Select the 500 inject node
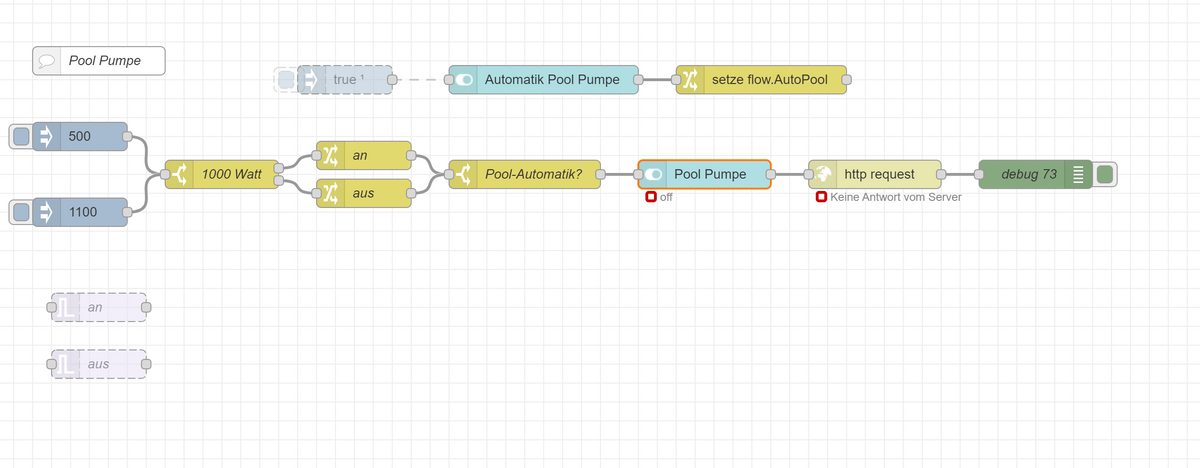The image size is (1200, 468). tap(80, 136)
